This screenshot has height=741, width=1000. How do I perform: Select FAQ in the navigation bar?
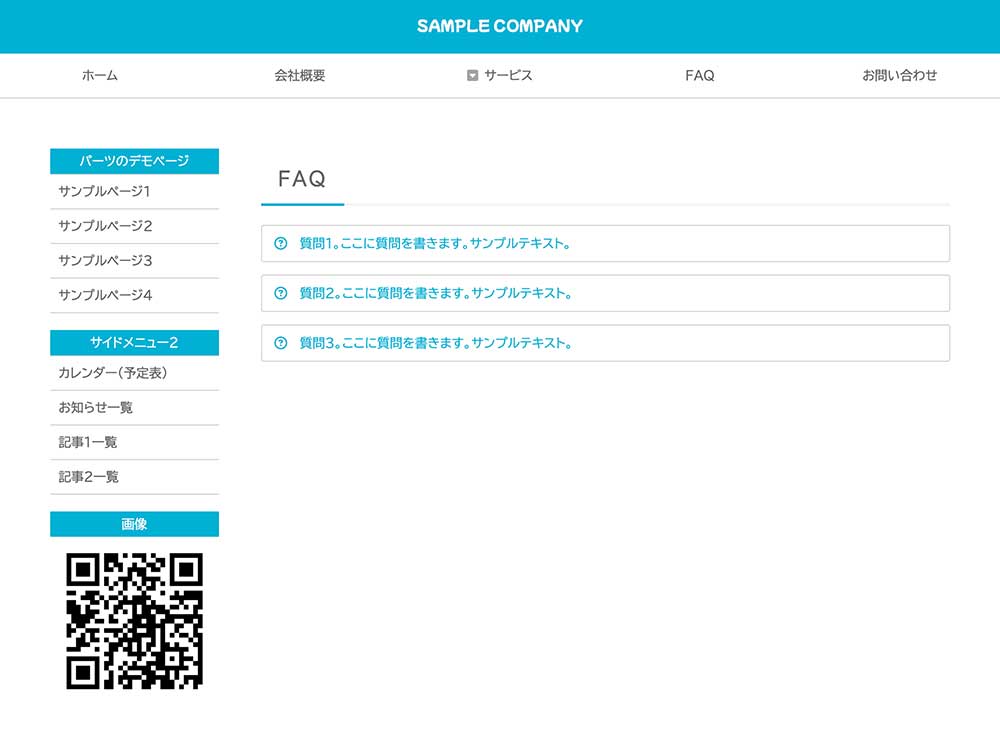point(700,75)
